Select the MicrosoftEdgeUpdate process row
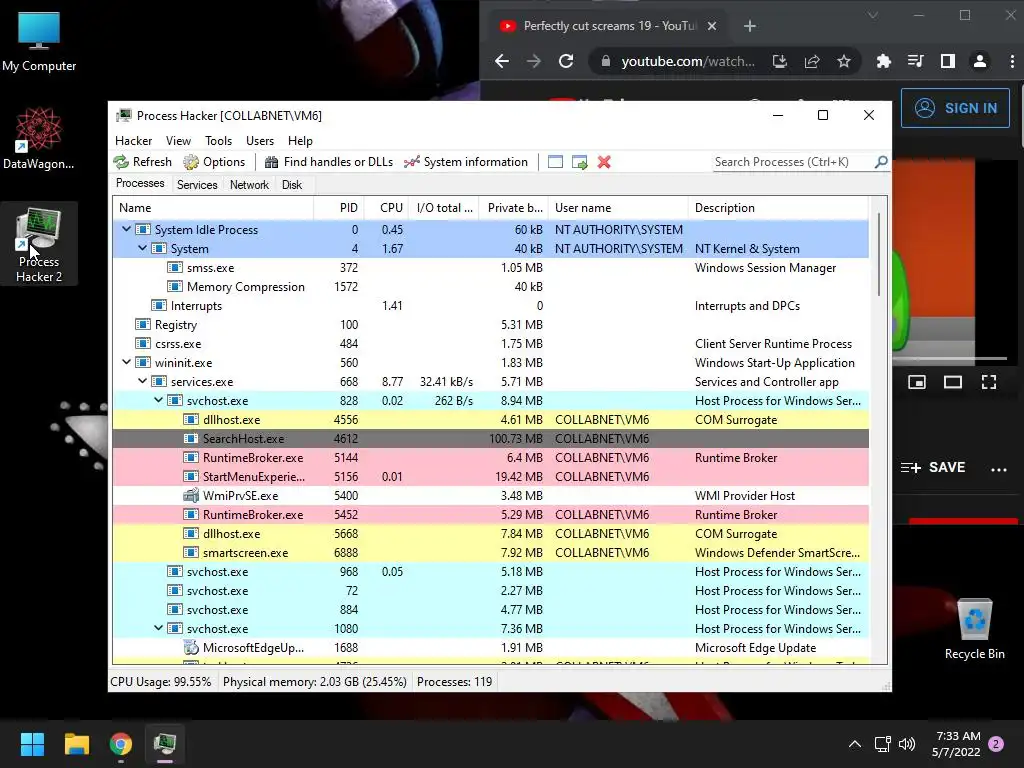This screenshot has height=768, width=1024. (490, 648)
